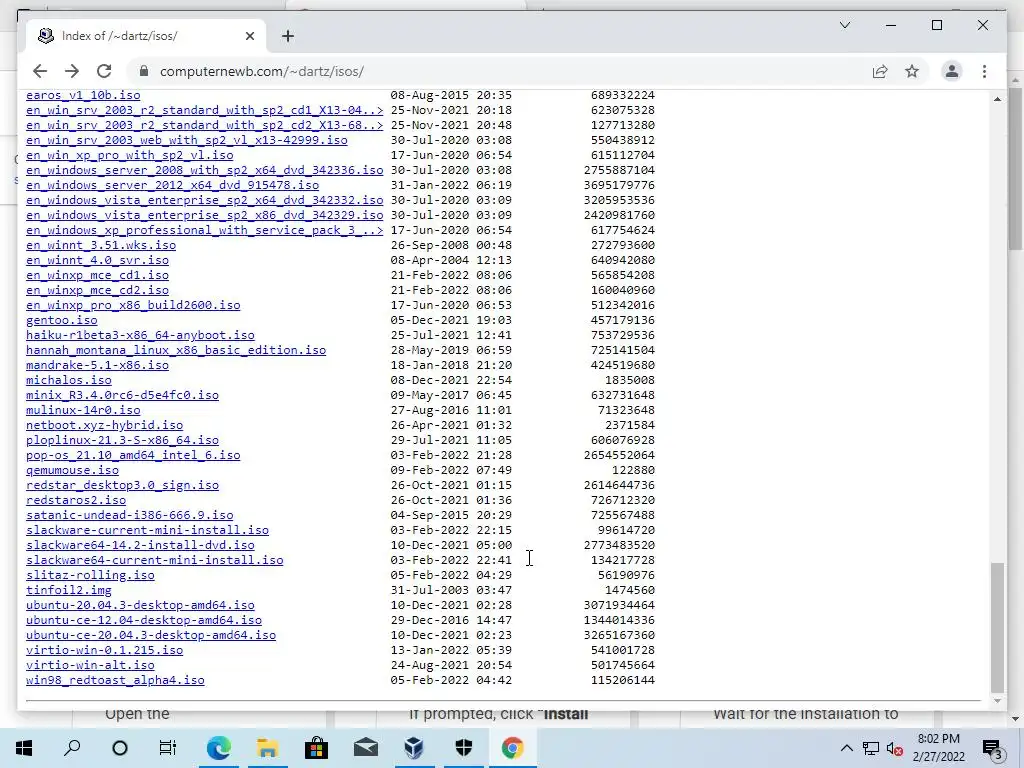The image size is (1024, 768).
Task: Open taskbar Search
Action: 72,748
